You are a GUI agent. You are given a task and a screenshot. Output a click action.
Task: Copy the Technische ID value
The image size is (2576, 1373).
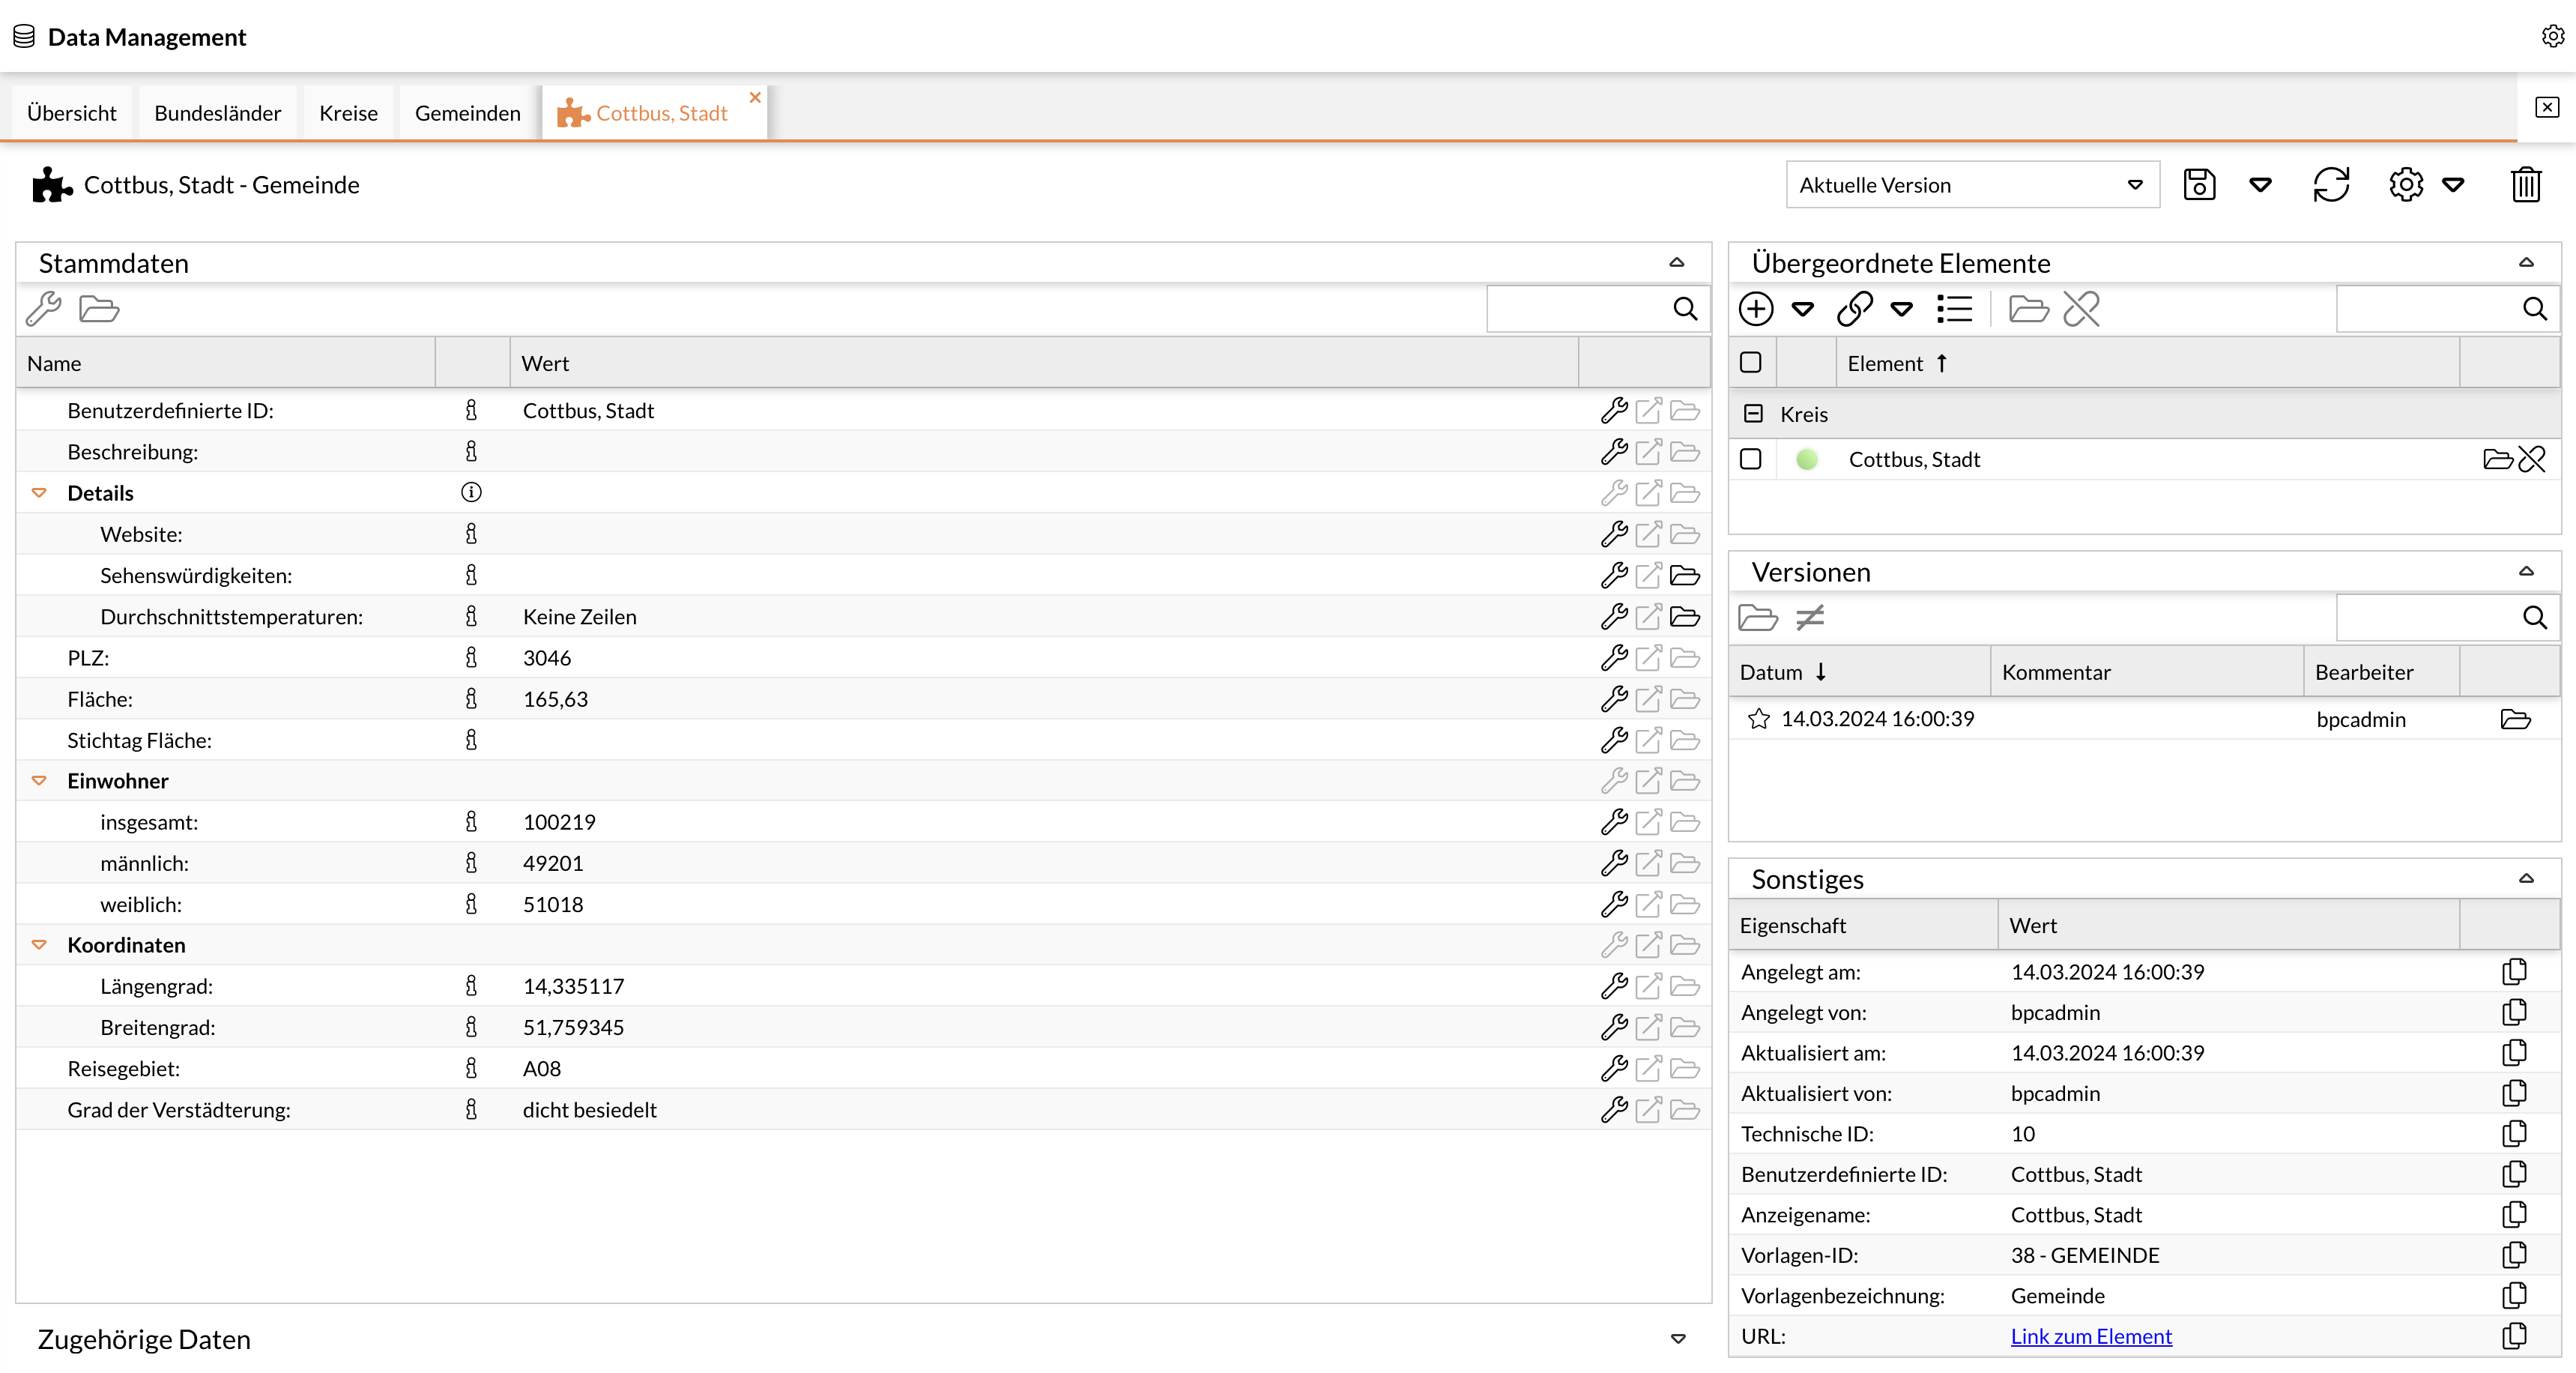(x=2514, y=1133)
